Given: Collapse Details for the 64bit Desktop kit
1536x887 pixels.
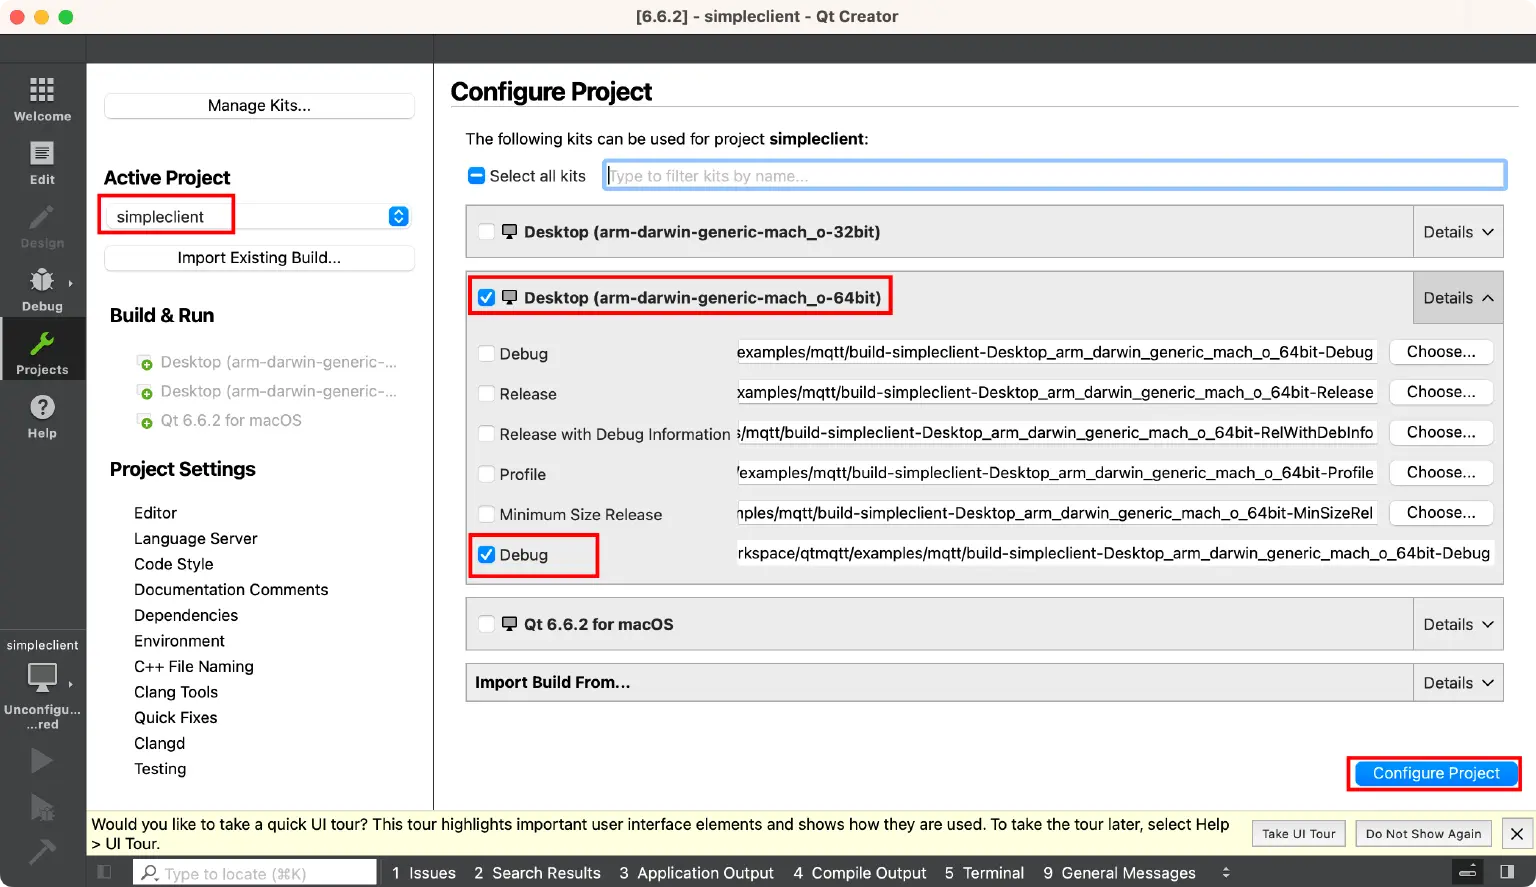Looking at the screenshot, I should (1457, 298).
